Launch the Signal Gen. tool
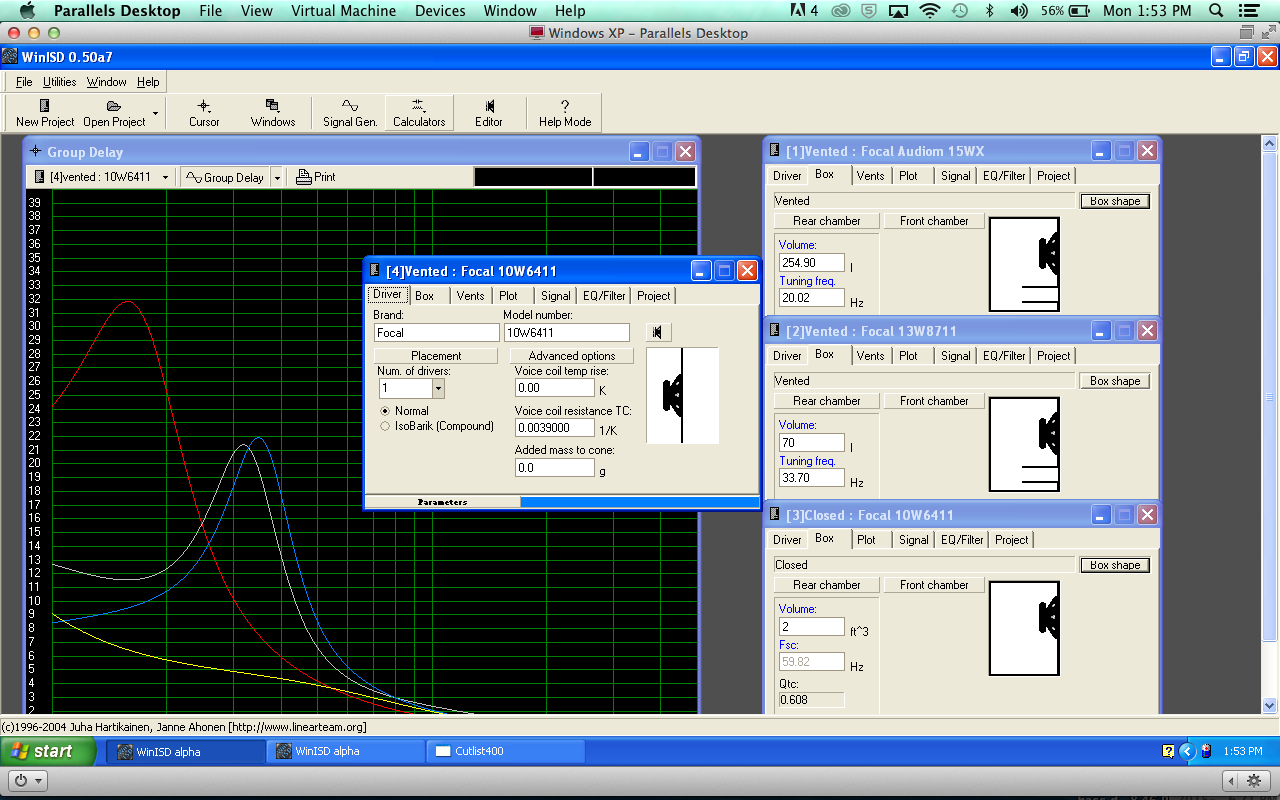Viewport: 1280px width, 800px height. (x=350, y=112)
